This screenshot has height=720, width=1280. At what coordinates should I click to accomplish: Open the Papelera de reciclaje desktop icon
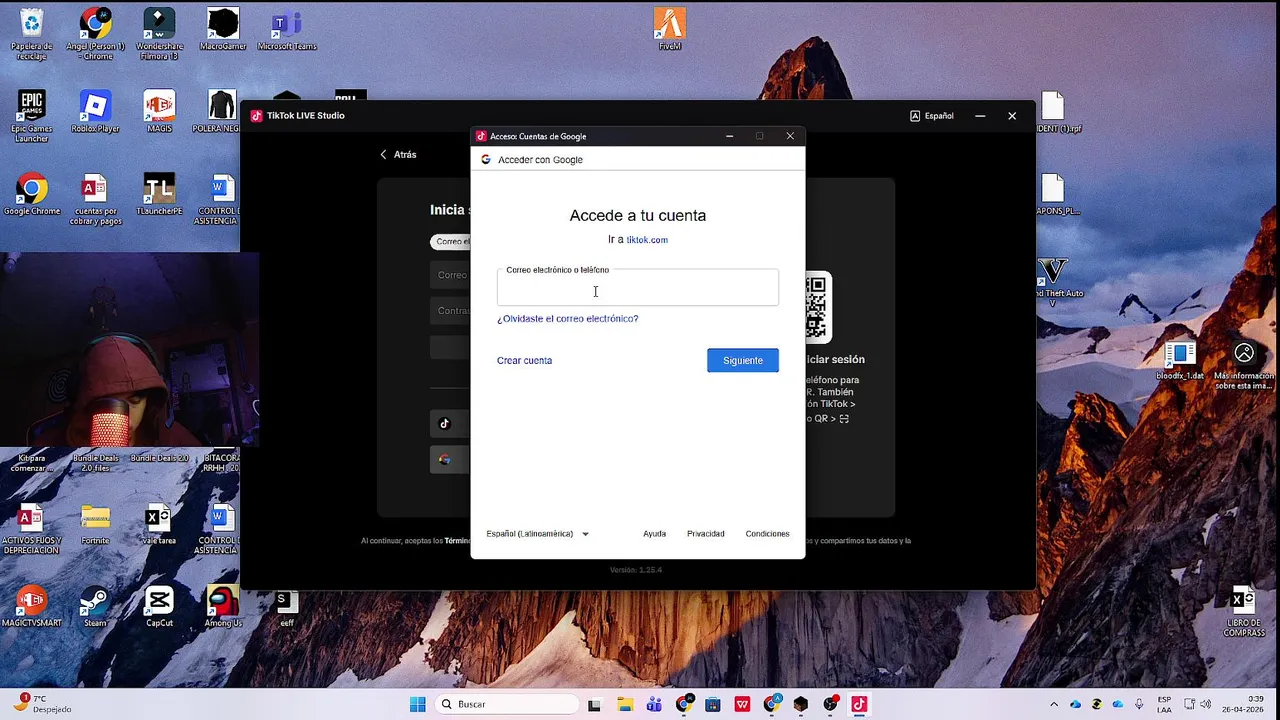point(32,32)
